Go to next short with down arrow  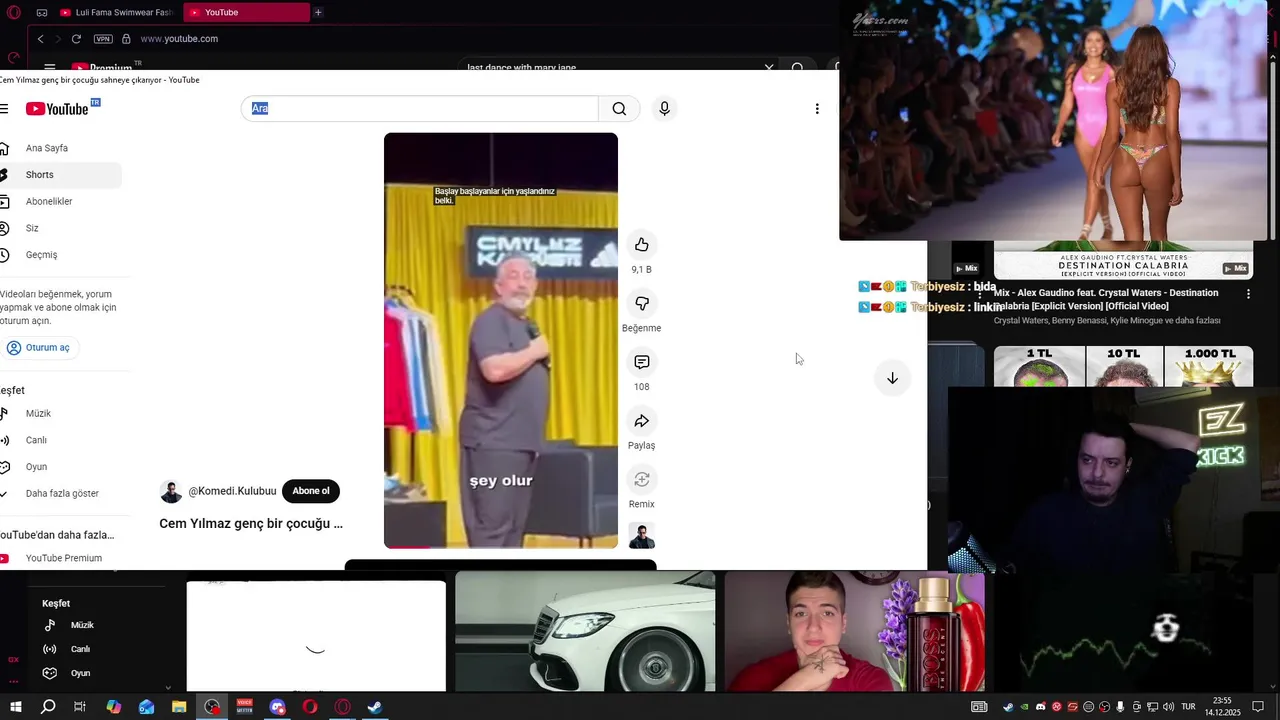click(892, 378)
